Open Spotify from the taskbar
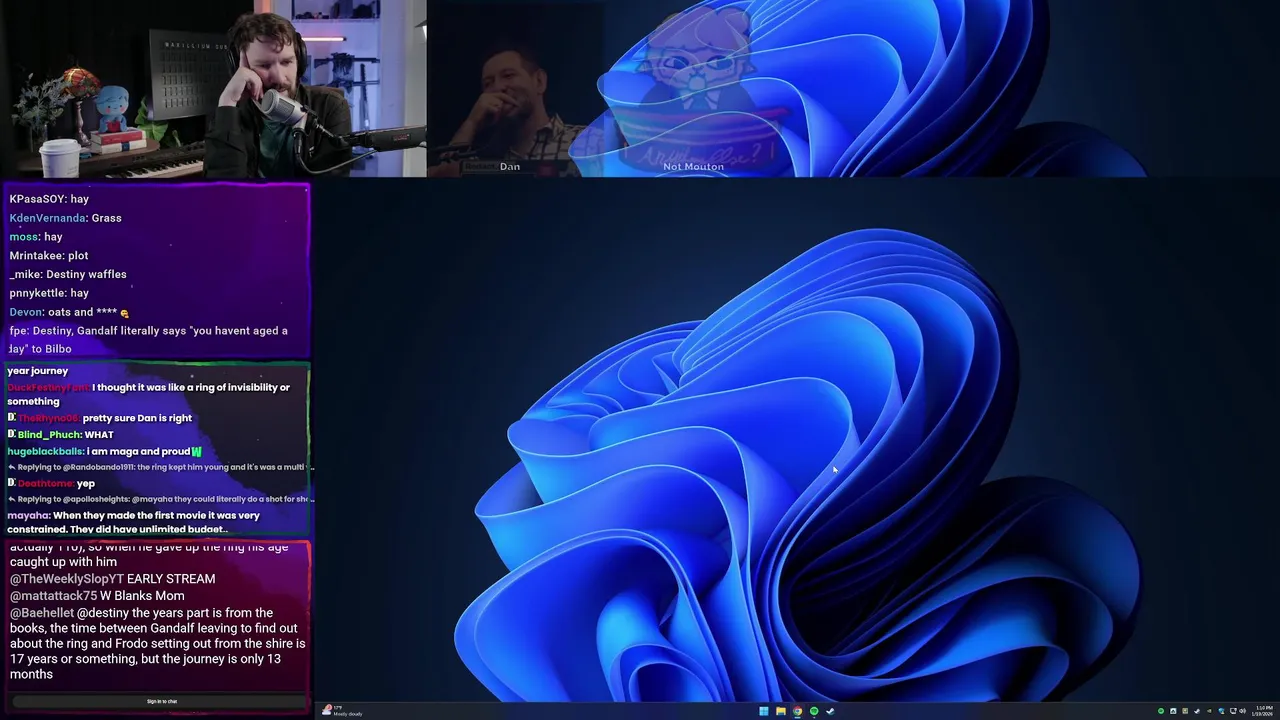The image size is (1280, 720). pos(814,711)
